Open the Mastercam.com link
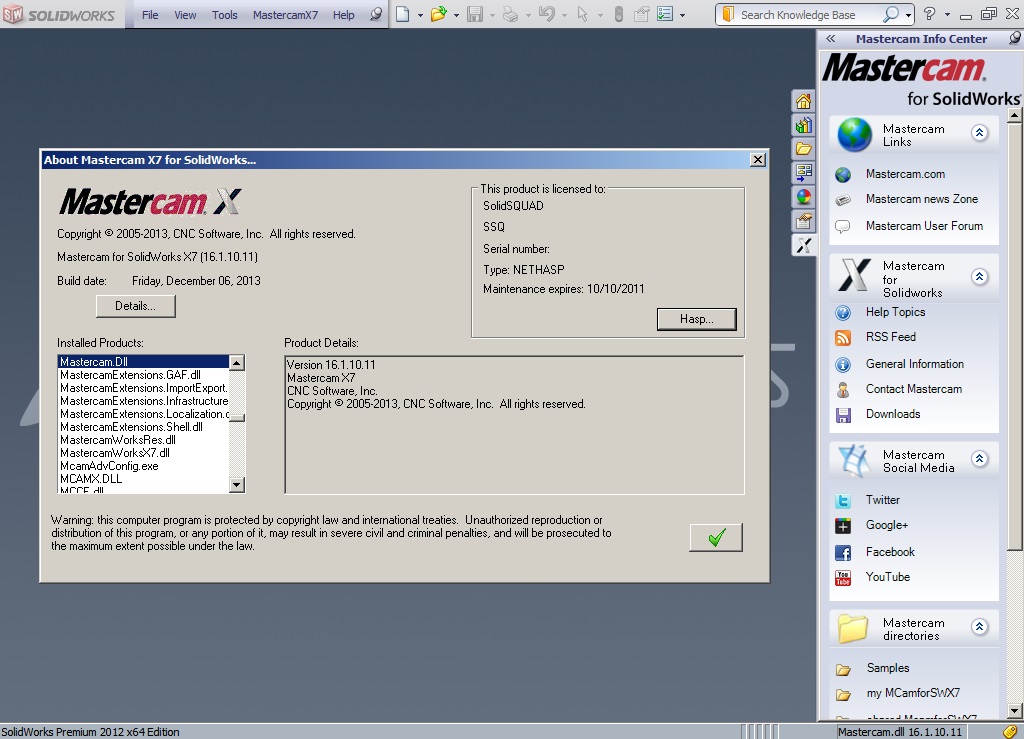 [905, 174]
